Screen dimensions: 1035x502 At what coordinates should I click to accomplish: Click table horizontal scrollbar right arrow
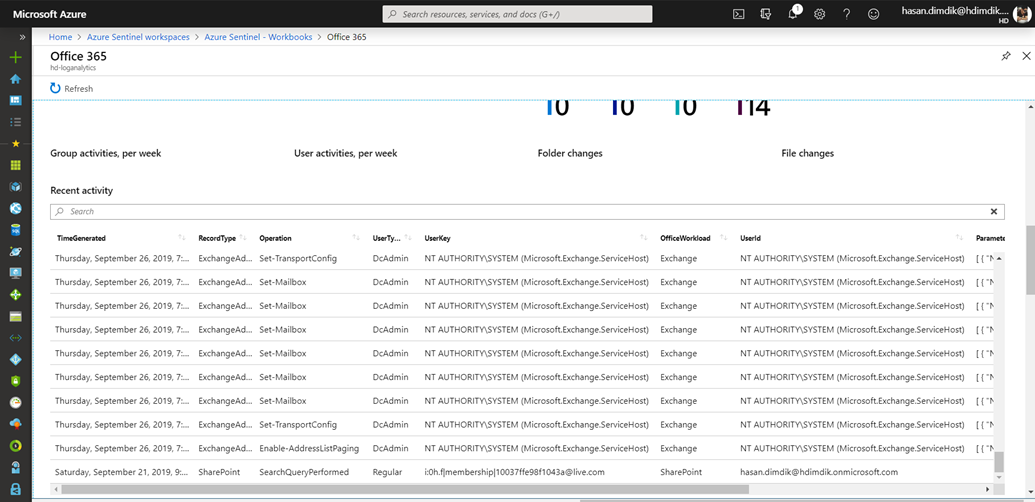987,489
